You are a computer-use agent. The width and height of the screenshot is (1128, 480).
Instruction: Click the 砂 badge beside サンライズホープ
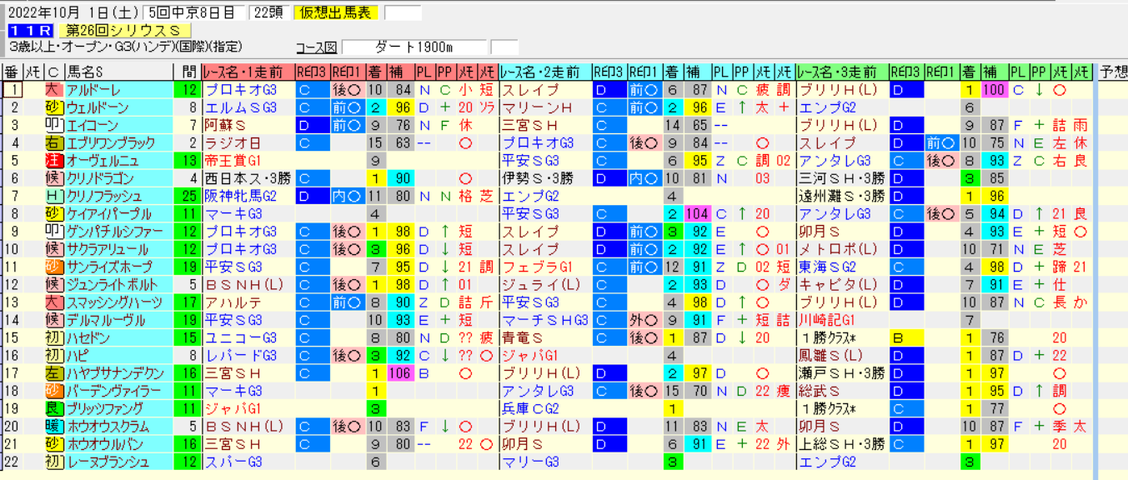pyautogui.click(x=53, y=267)
